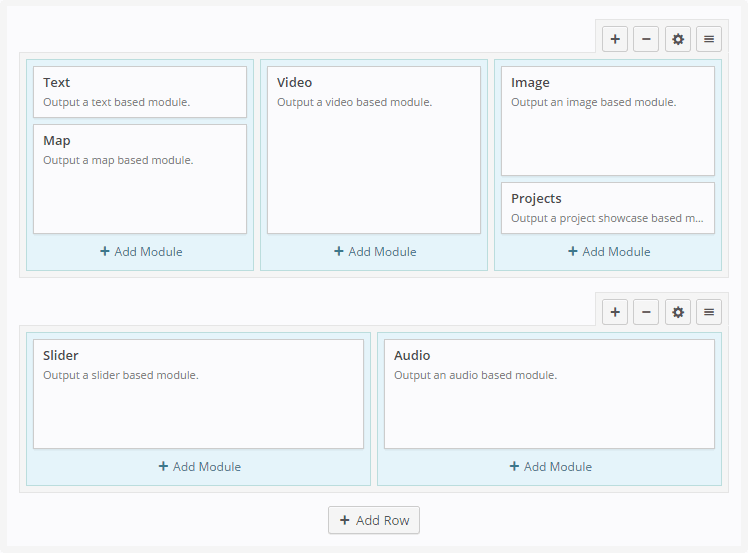Remove a column in second row with minus icon
748x553 pixels.
[646, 312]
